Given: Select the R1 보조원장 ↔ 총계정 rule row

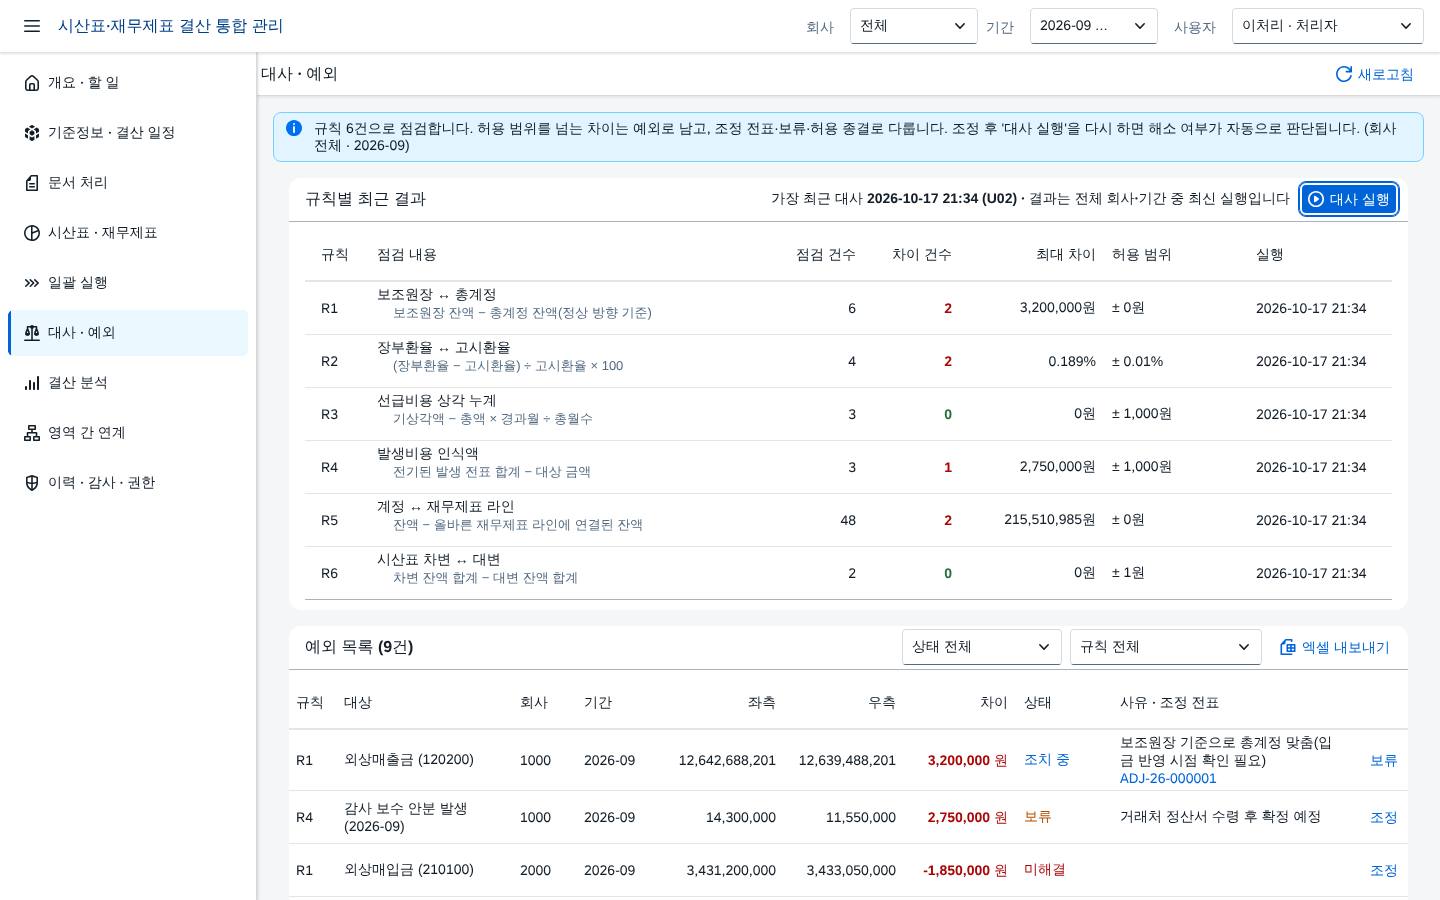Looking at the screenshot, I should click(x=848, y=308).
